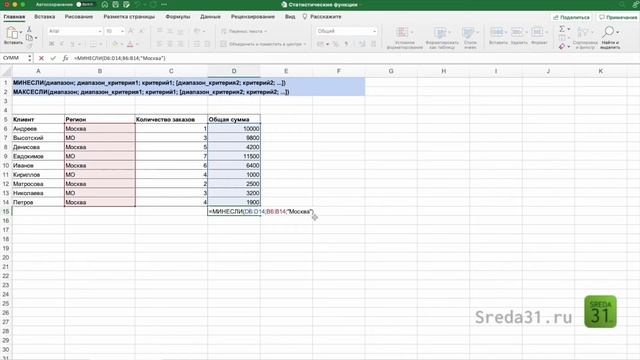Expand Find and Select dropdown arrow

coord(618,32)
